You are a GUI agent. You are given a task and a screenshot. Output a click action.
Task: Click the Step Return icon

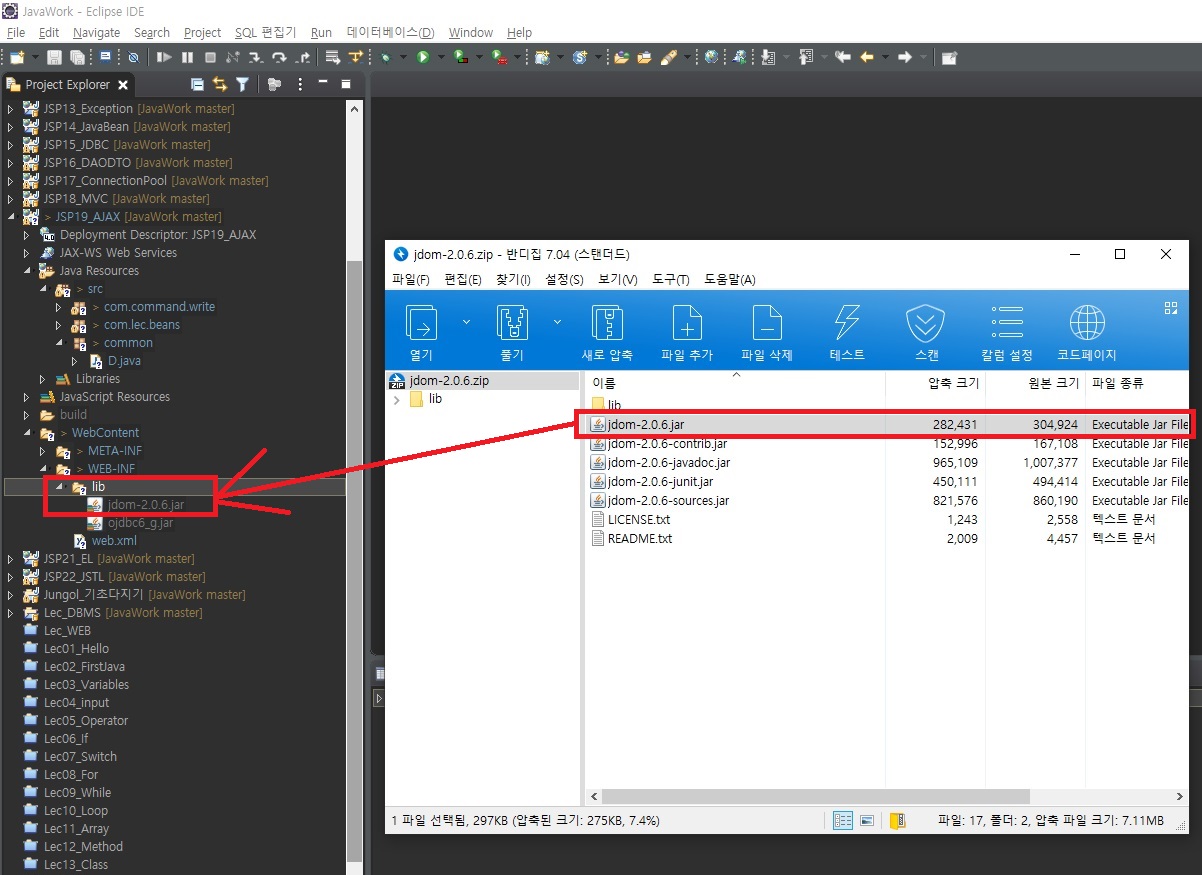pos(303,58)
